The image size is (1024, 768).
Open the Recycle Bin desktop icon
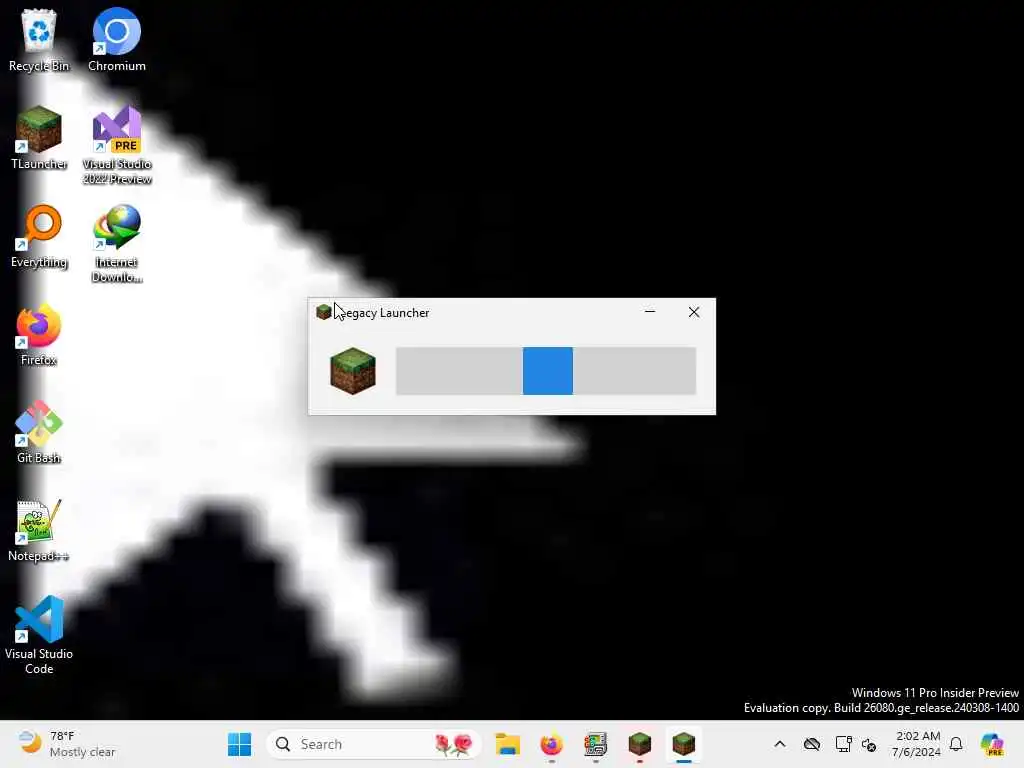[39, 40]
